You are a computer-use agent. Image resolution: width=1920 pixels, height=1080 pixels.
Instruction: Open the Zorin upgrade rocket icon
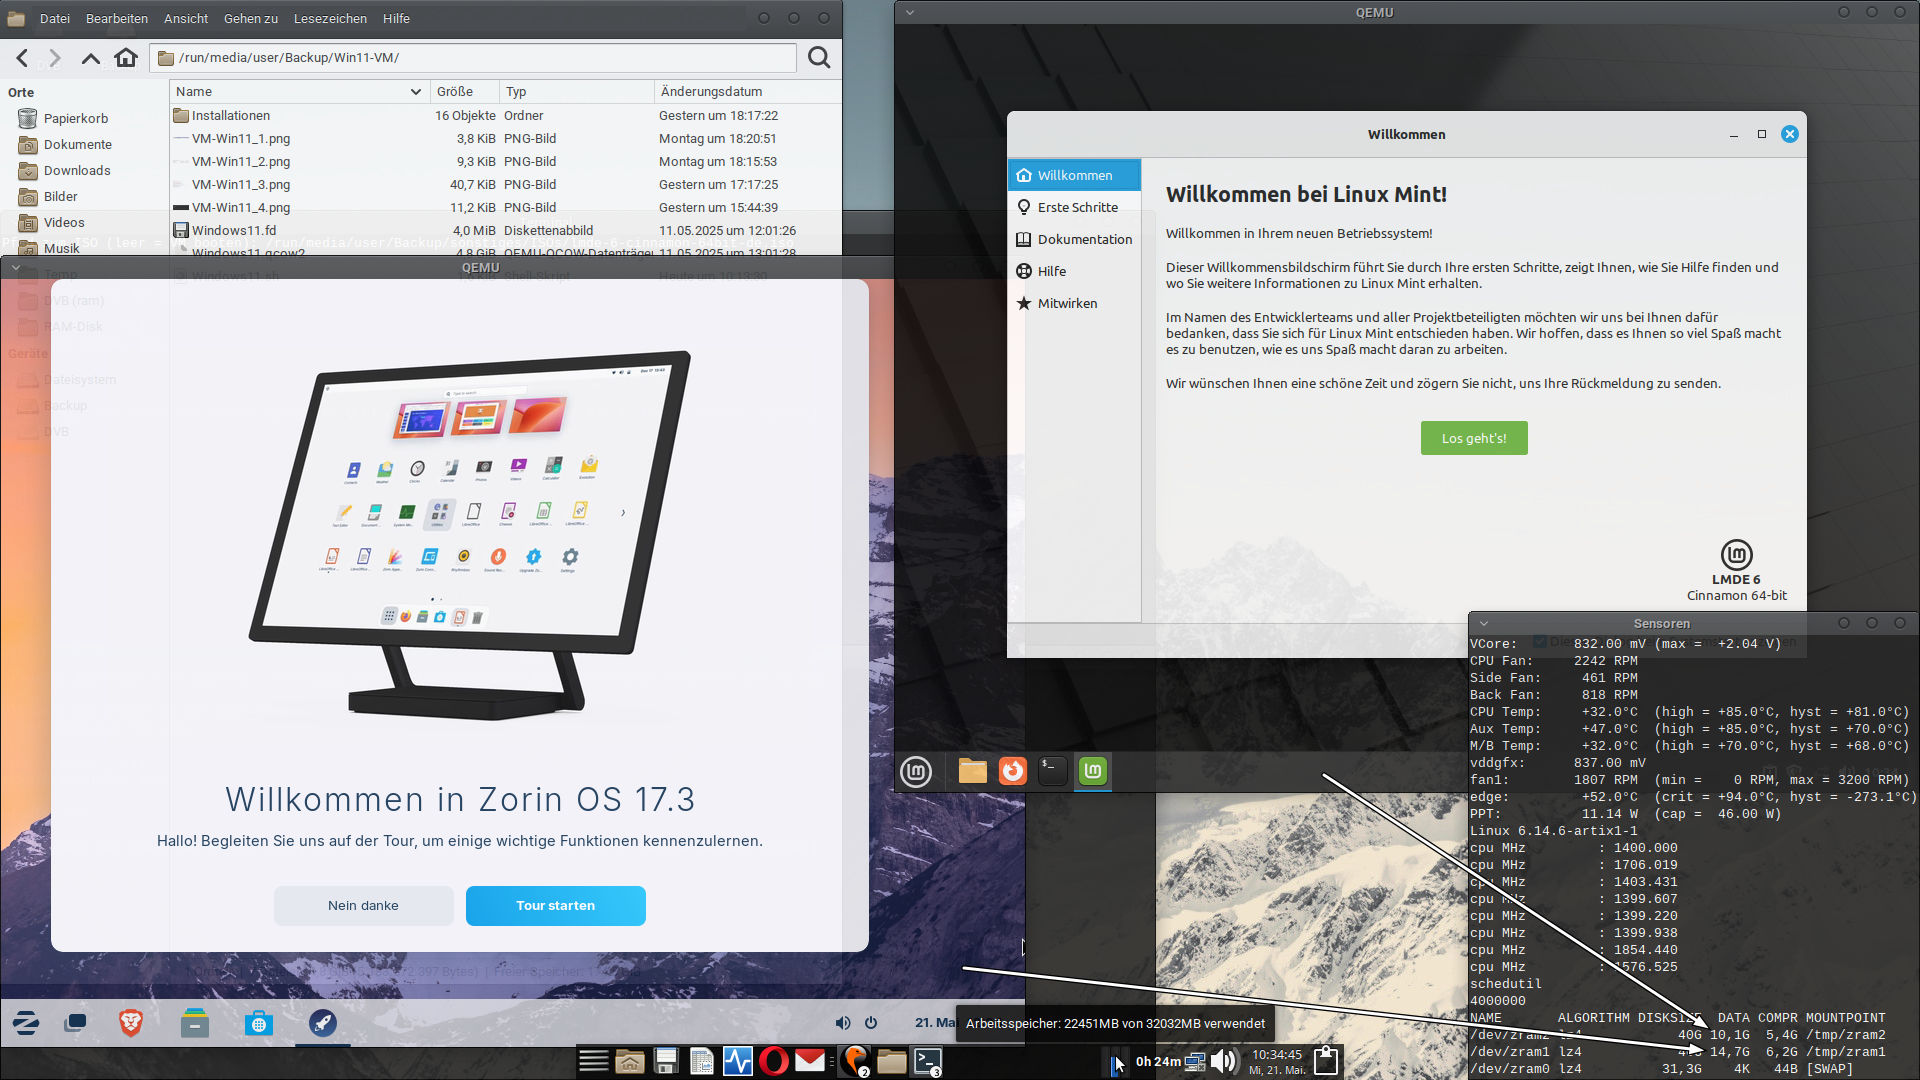322,1023
